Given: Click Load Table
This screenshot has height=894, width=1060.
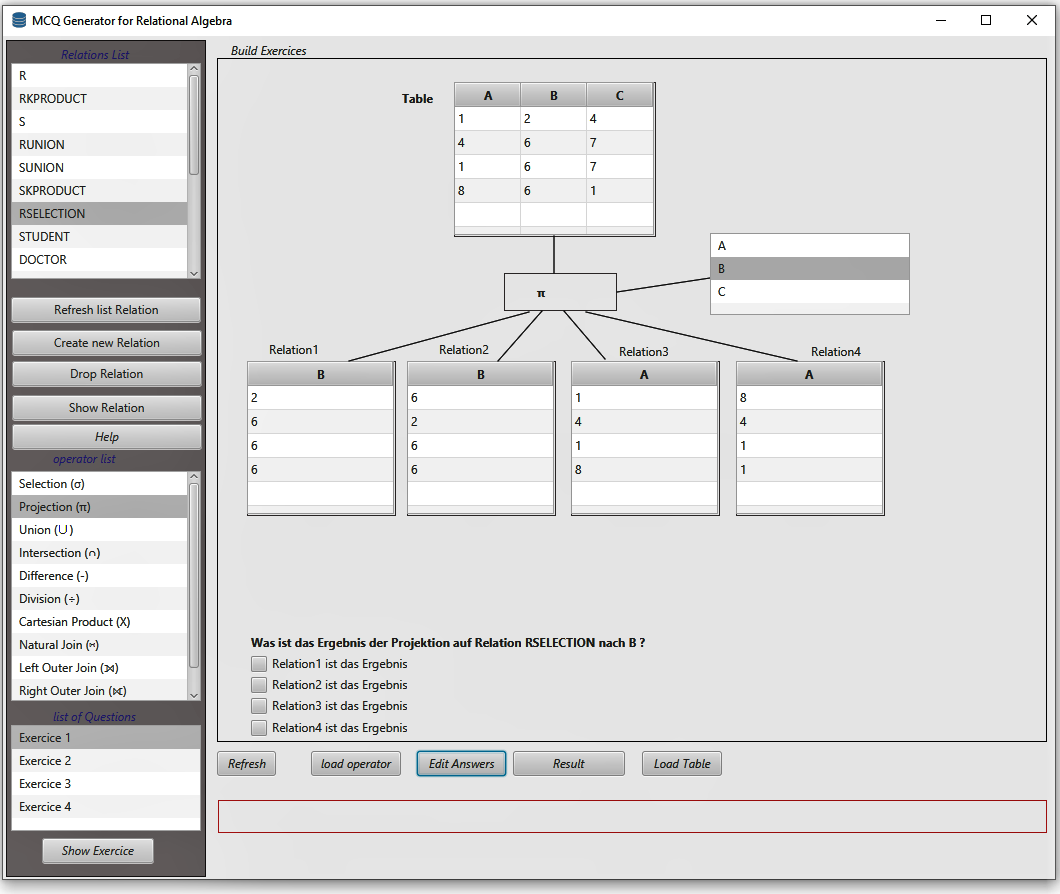Looking at the screenshot, I should click(681, 763).
